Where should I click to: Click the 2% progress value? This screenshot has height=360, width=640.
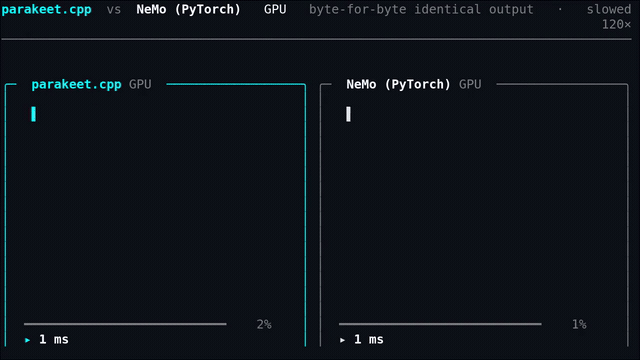[264, 324]
